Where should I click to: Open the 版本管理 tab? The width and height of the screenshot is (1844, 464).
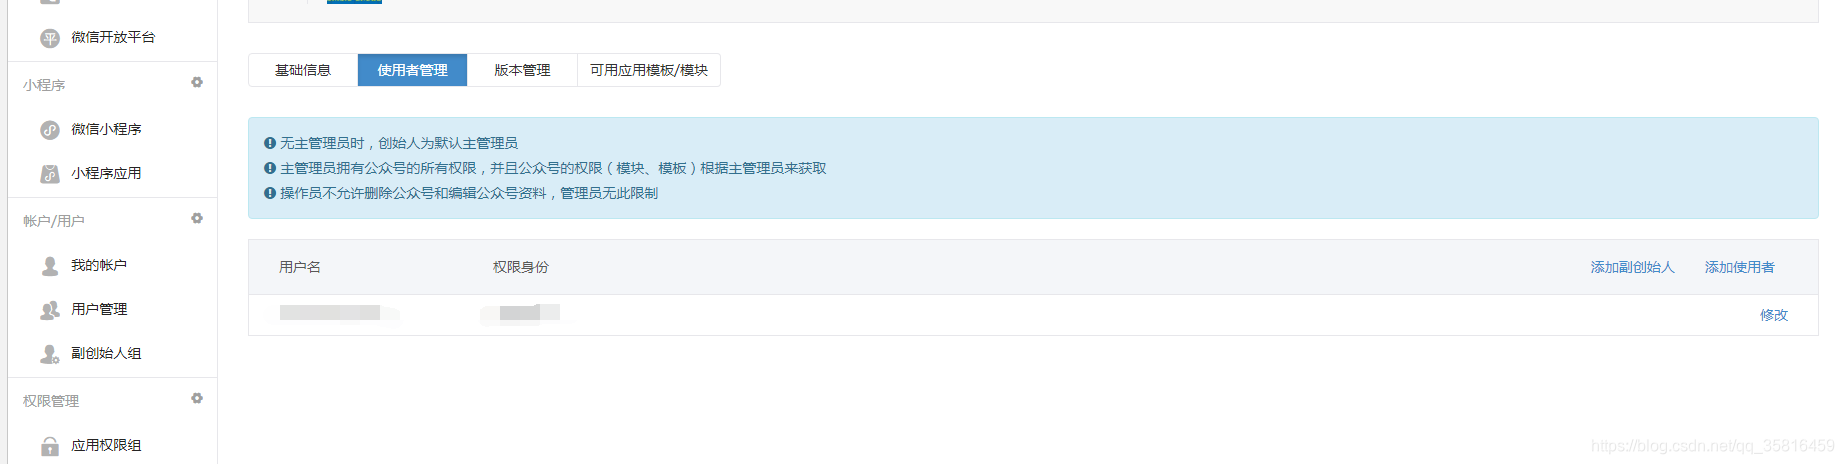(522, 70)
